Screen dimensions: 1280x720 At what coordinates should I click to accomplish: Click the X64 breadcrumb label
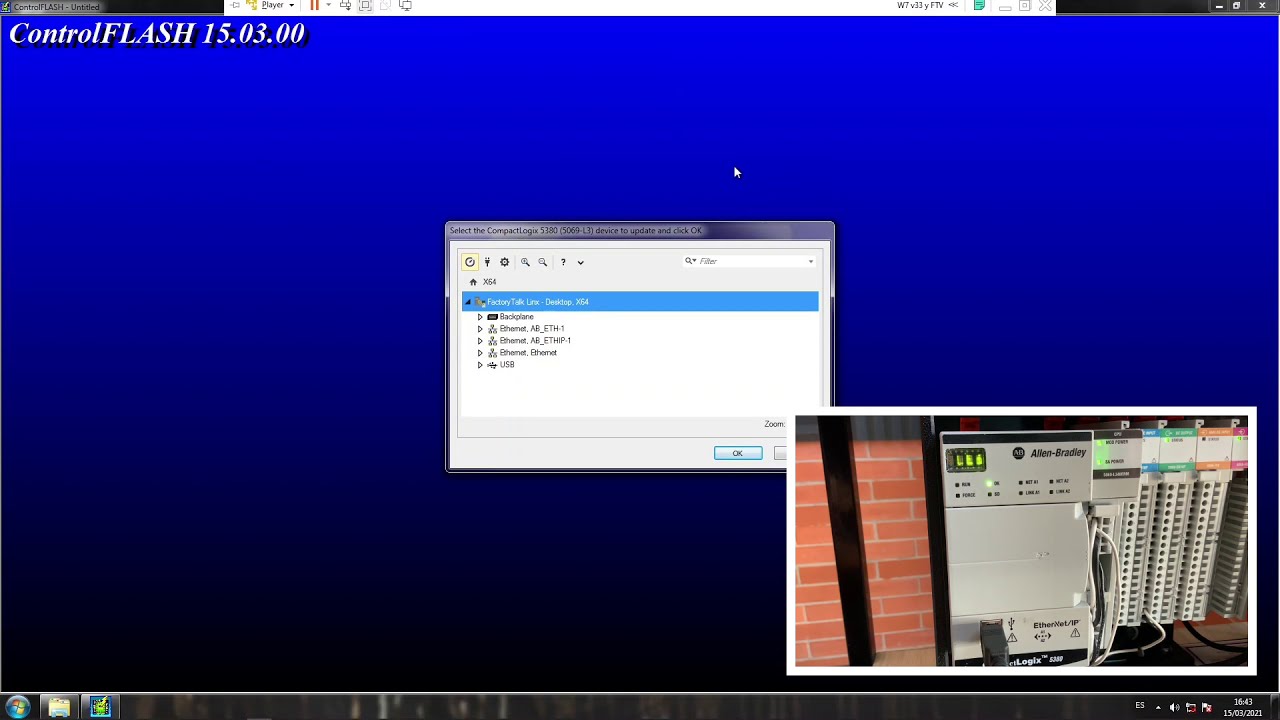coord(490,282)
